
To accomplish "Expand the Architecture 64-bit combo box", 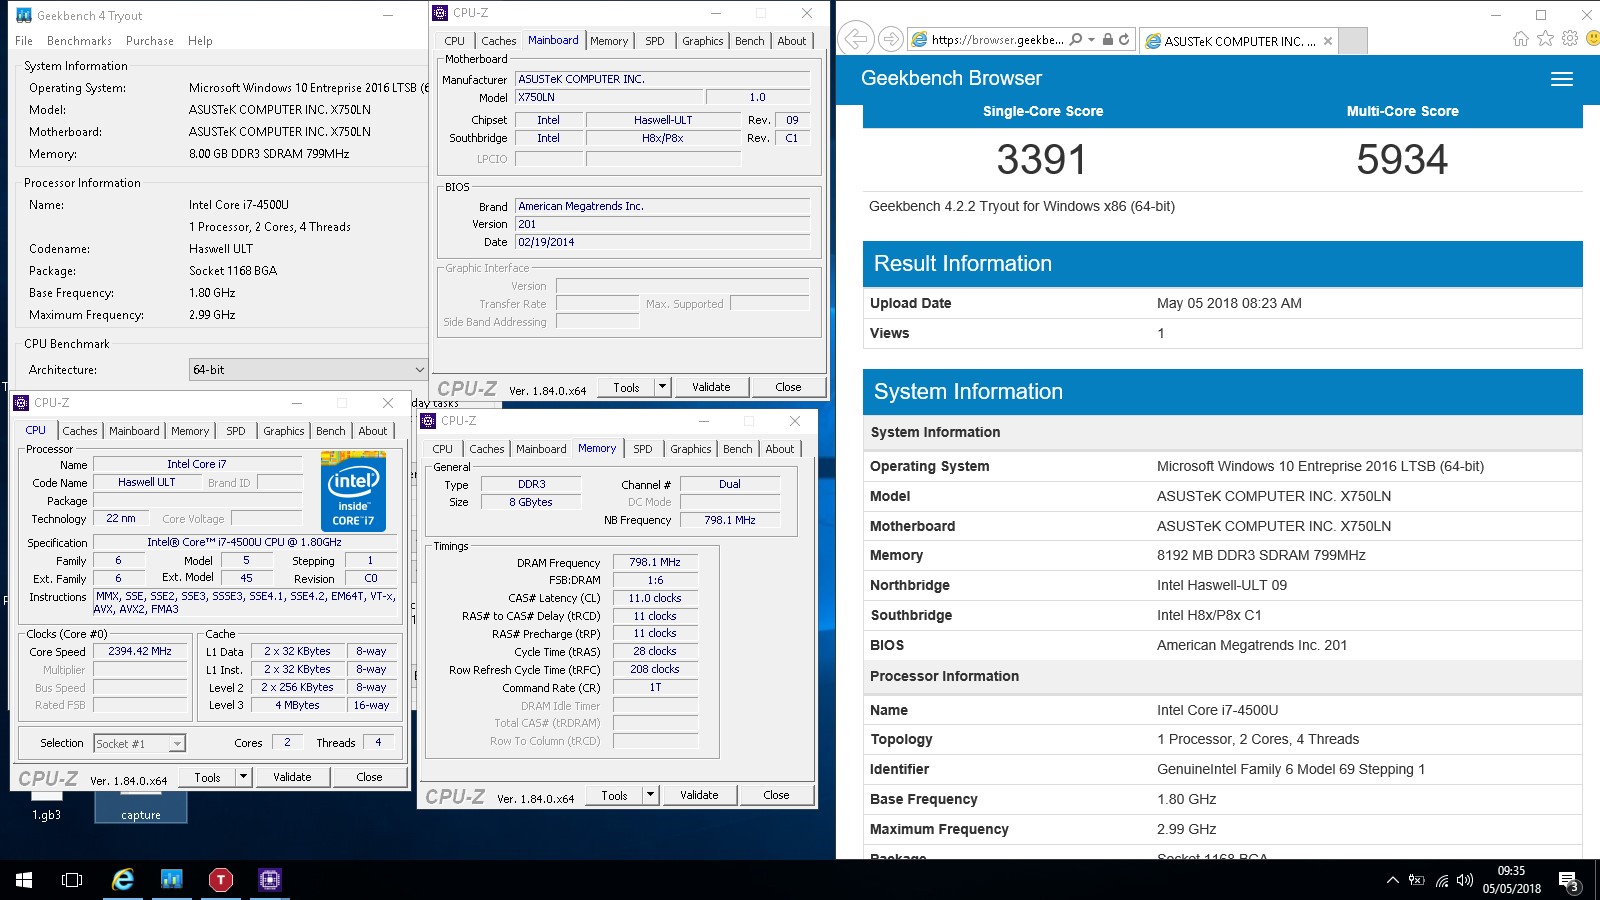I will pos(309,369).
